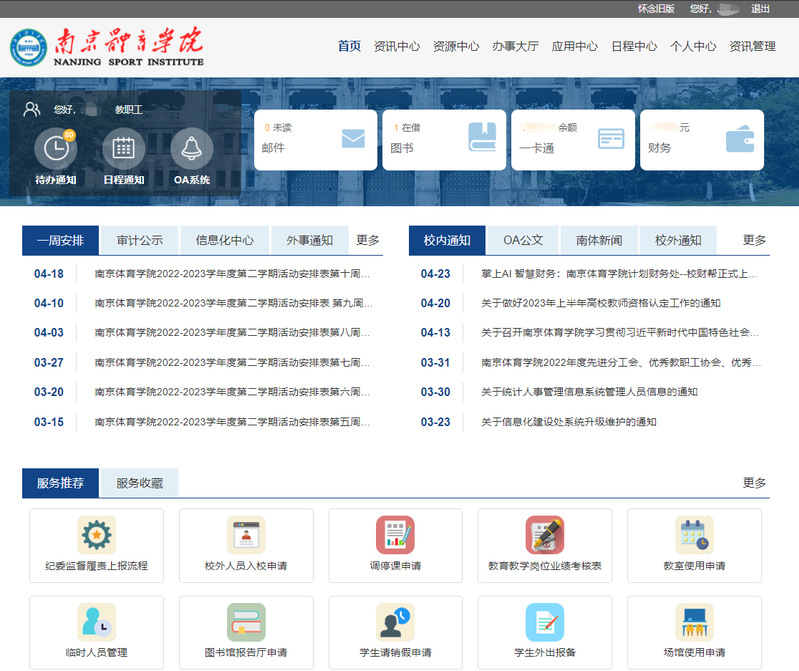Open the OA系统 bell icon
The height and width of the screenshot is (671, 799).
coord(191,149)
